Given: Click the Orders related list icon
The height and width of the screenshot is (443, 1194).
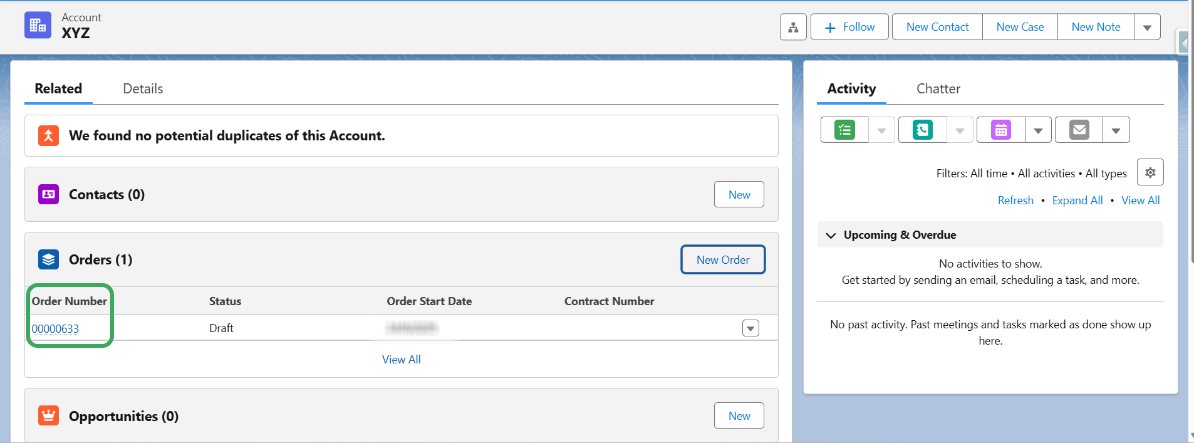Looking at the screenshot, I should 49,260.
